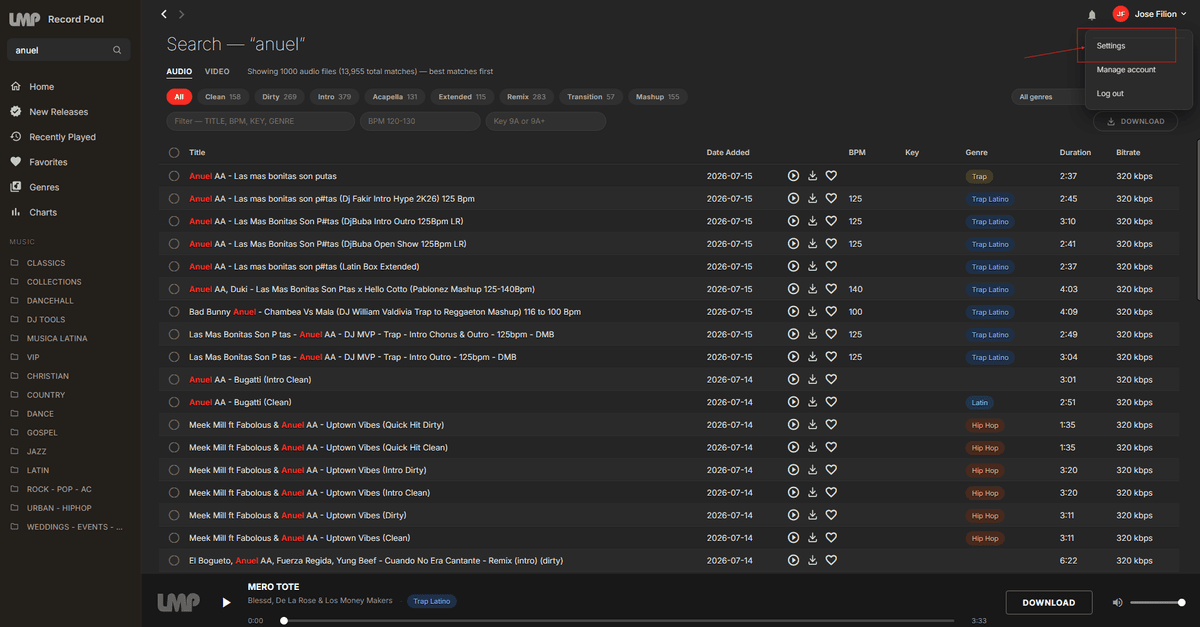Go forward using the right chevron arrow
This screenshot has height=627, width=1200.
[x=181, y=14]
